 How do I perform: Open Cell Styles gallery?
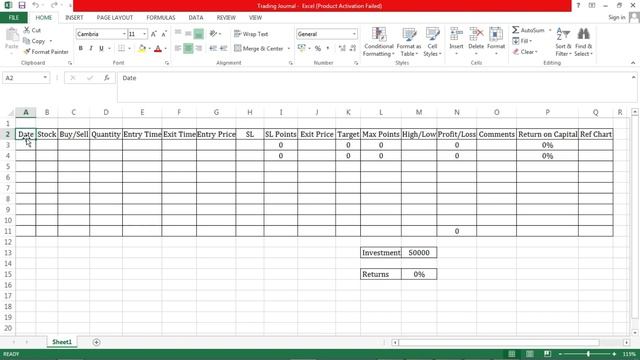pyautogui.click(x=432, y=42)
